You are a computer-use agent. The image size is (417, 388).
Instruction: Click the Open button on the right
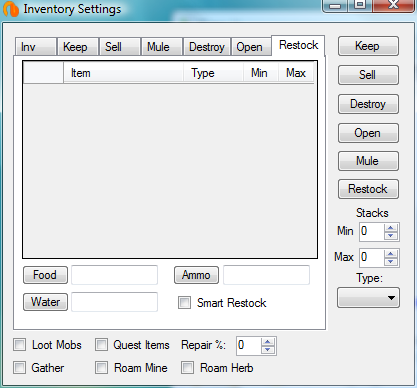(368, 133)
